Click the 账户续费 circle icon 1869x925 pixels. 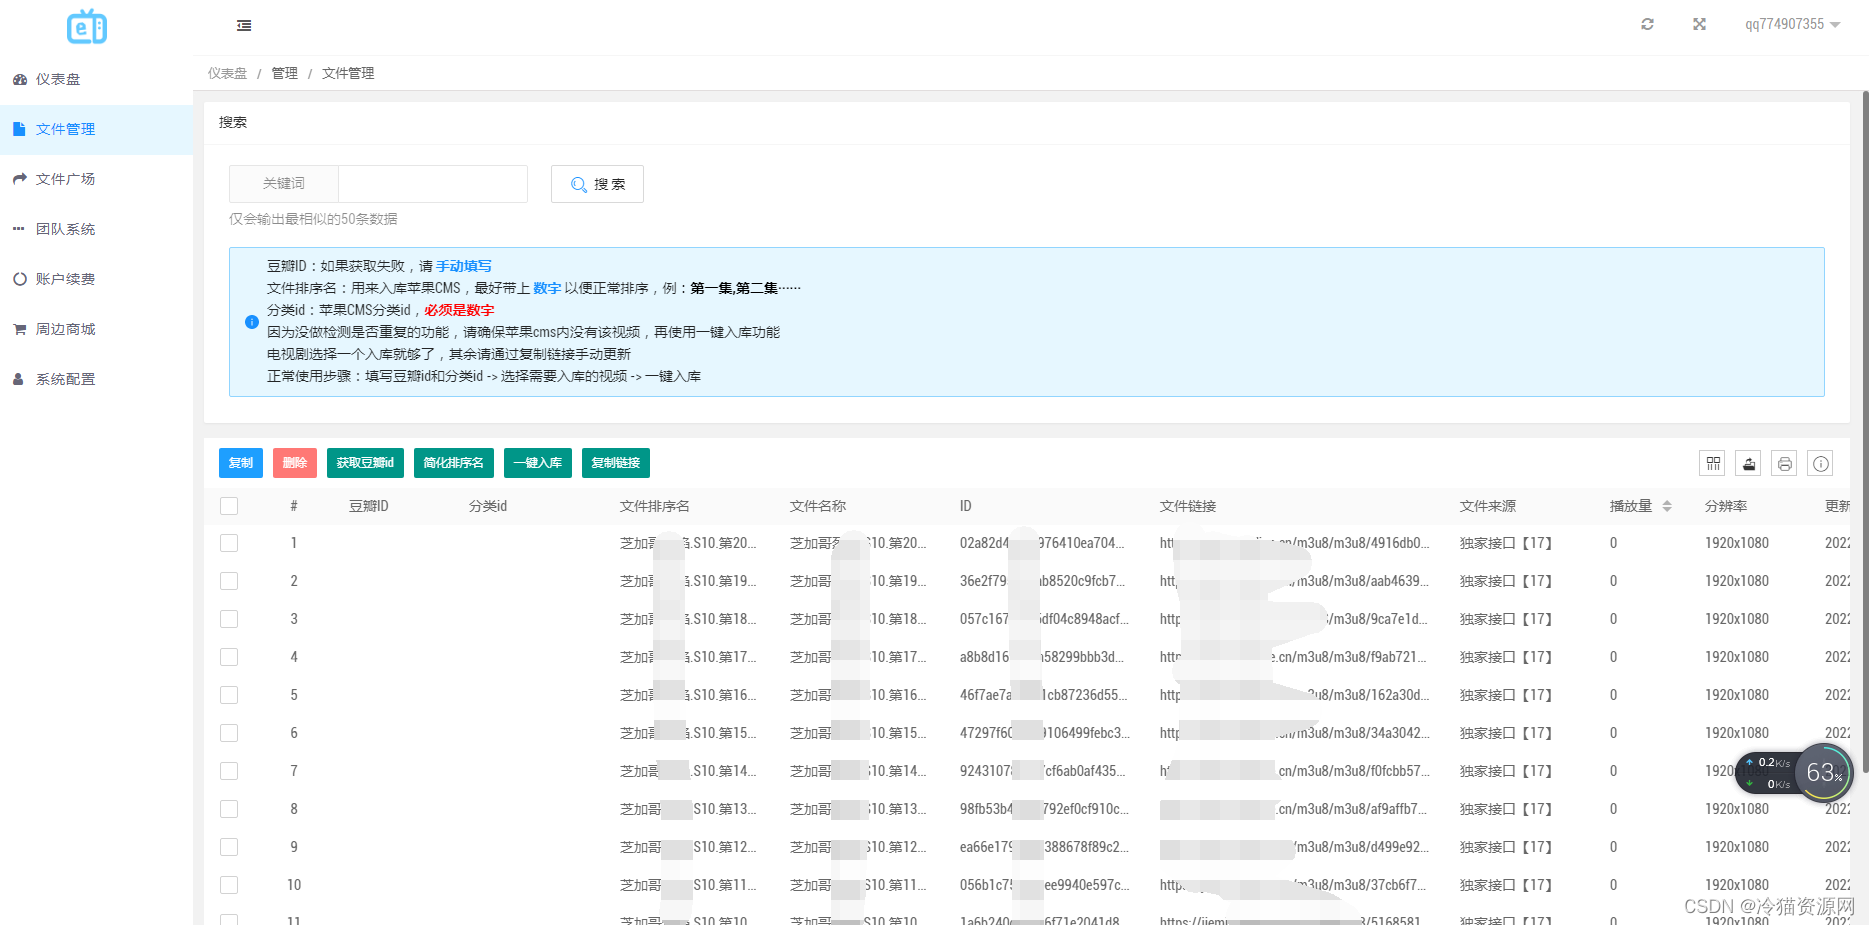(19, 279)
